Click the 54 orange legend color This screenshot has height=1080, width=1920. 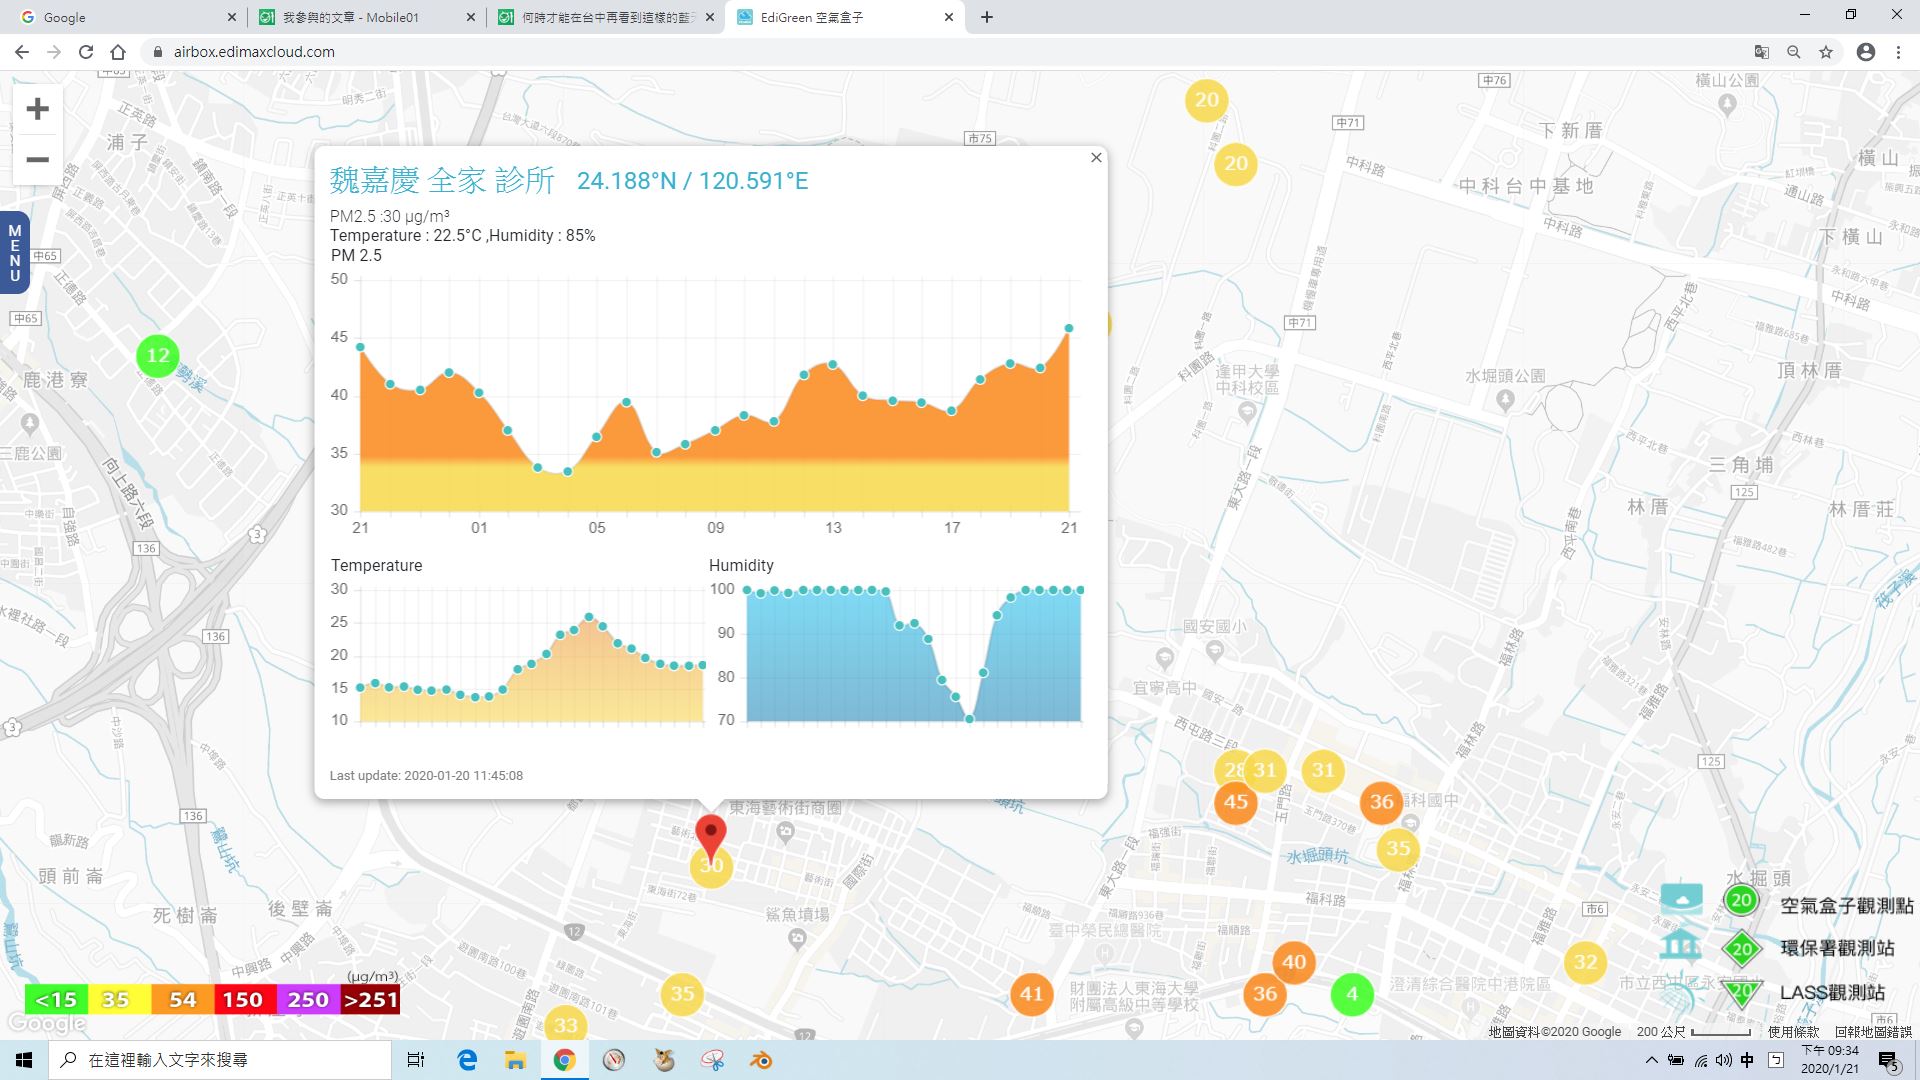click(x=182, y=1000)
